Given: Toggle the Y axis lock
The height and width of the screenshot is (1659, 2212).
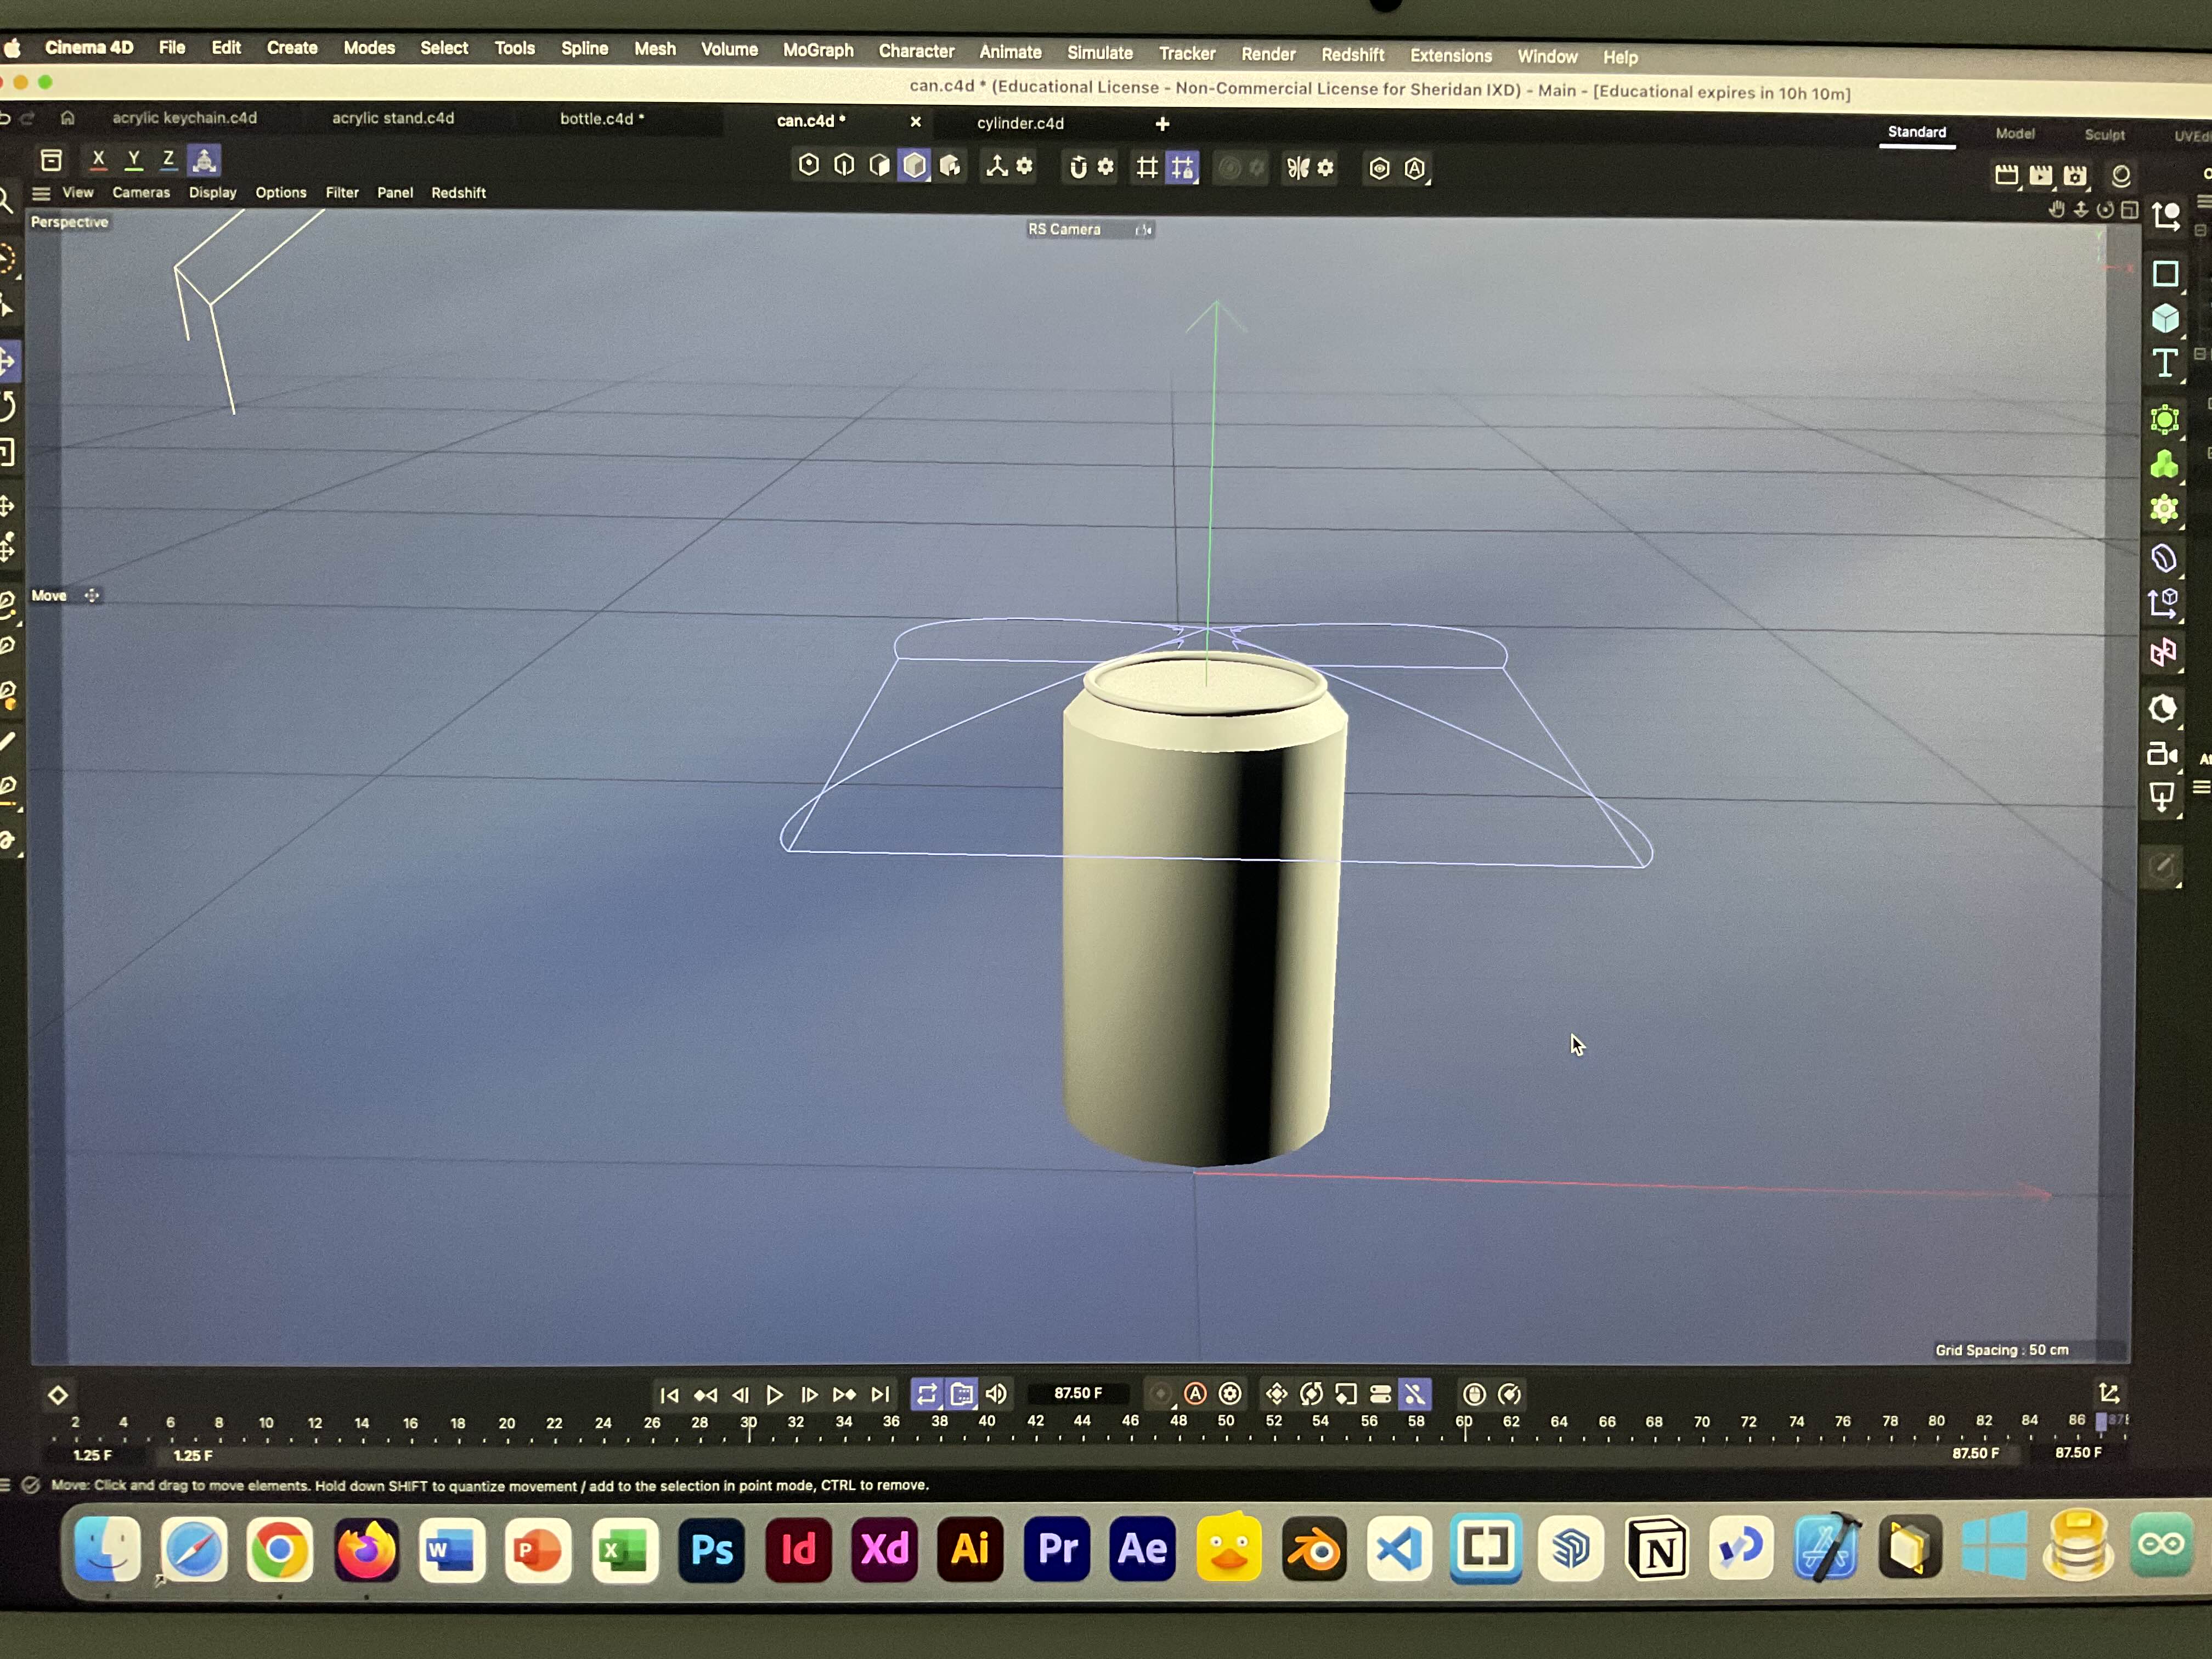Looking at the screenshot, I should (x=134, y=159).
